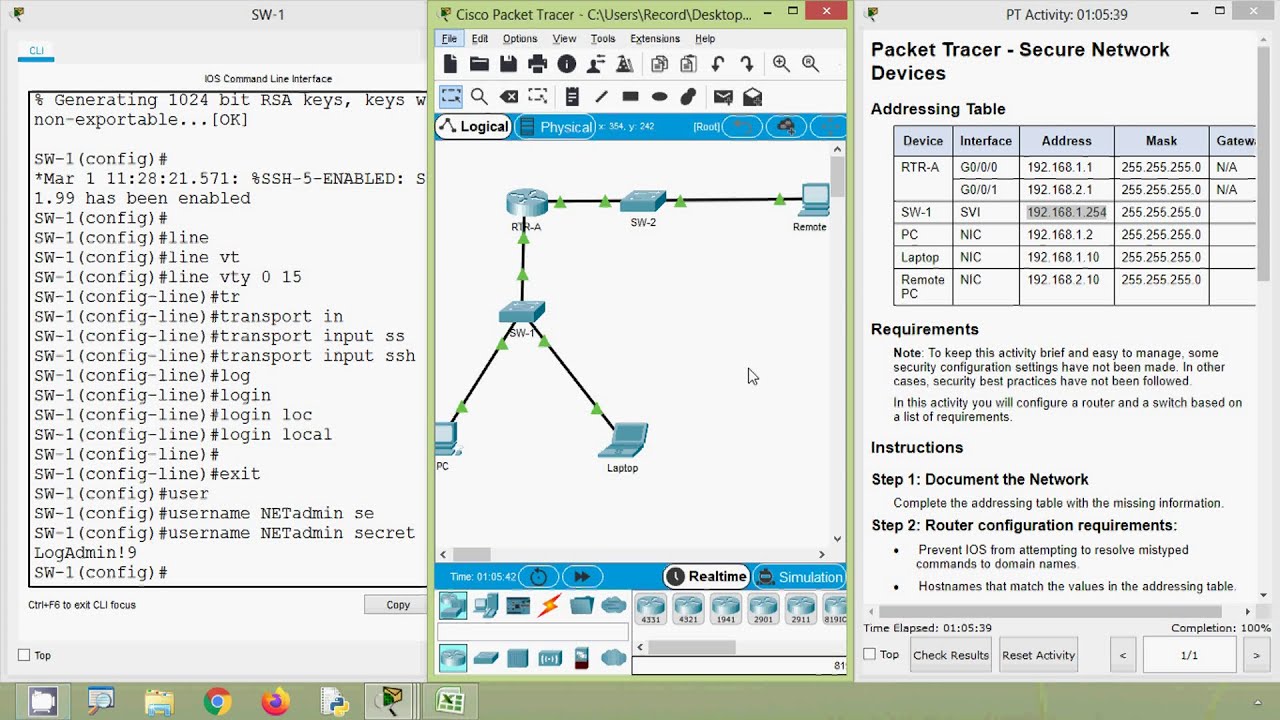1280x720 pixels.
Task: Click the Print icon in the toolbar
Action: [x=537, y=64]
